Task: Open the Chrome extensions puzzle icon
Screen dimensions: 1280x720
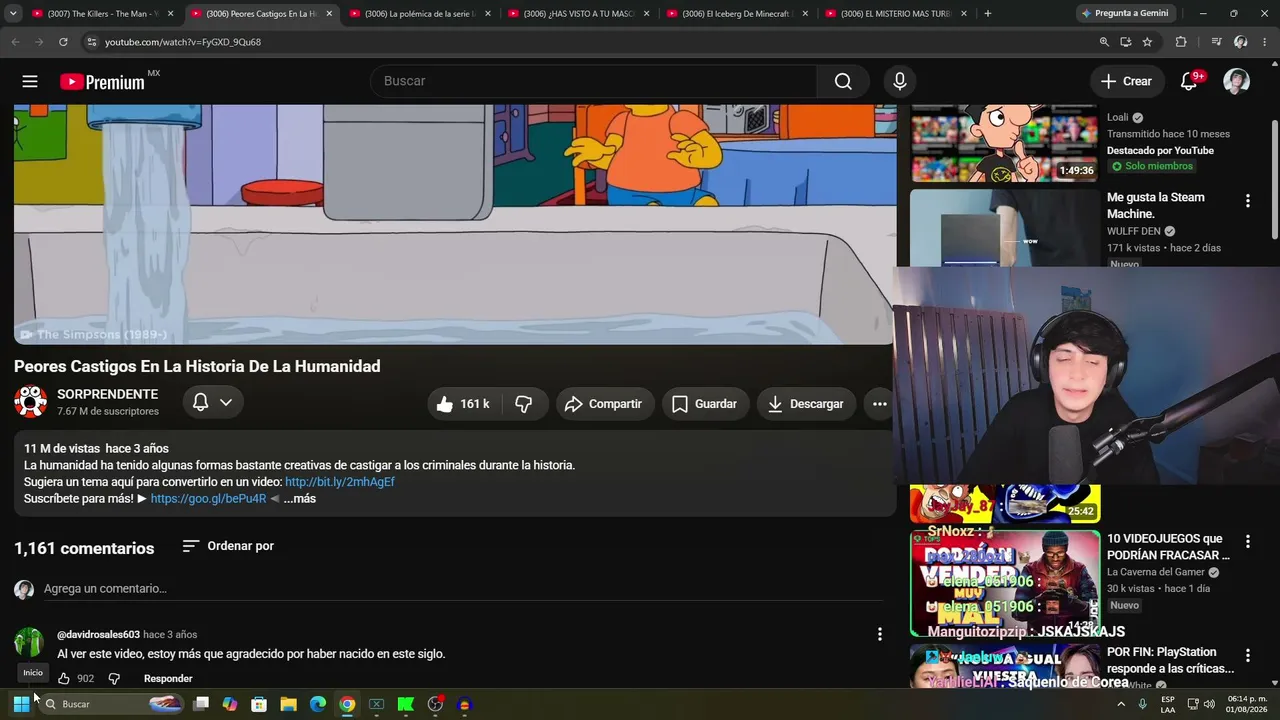Action: tap(1181, 42)
